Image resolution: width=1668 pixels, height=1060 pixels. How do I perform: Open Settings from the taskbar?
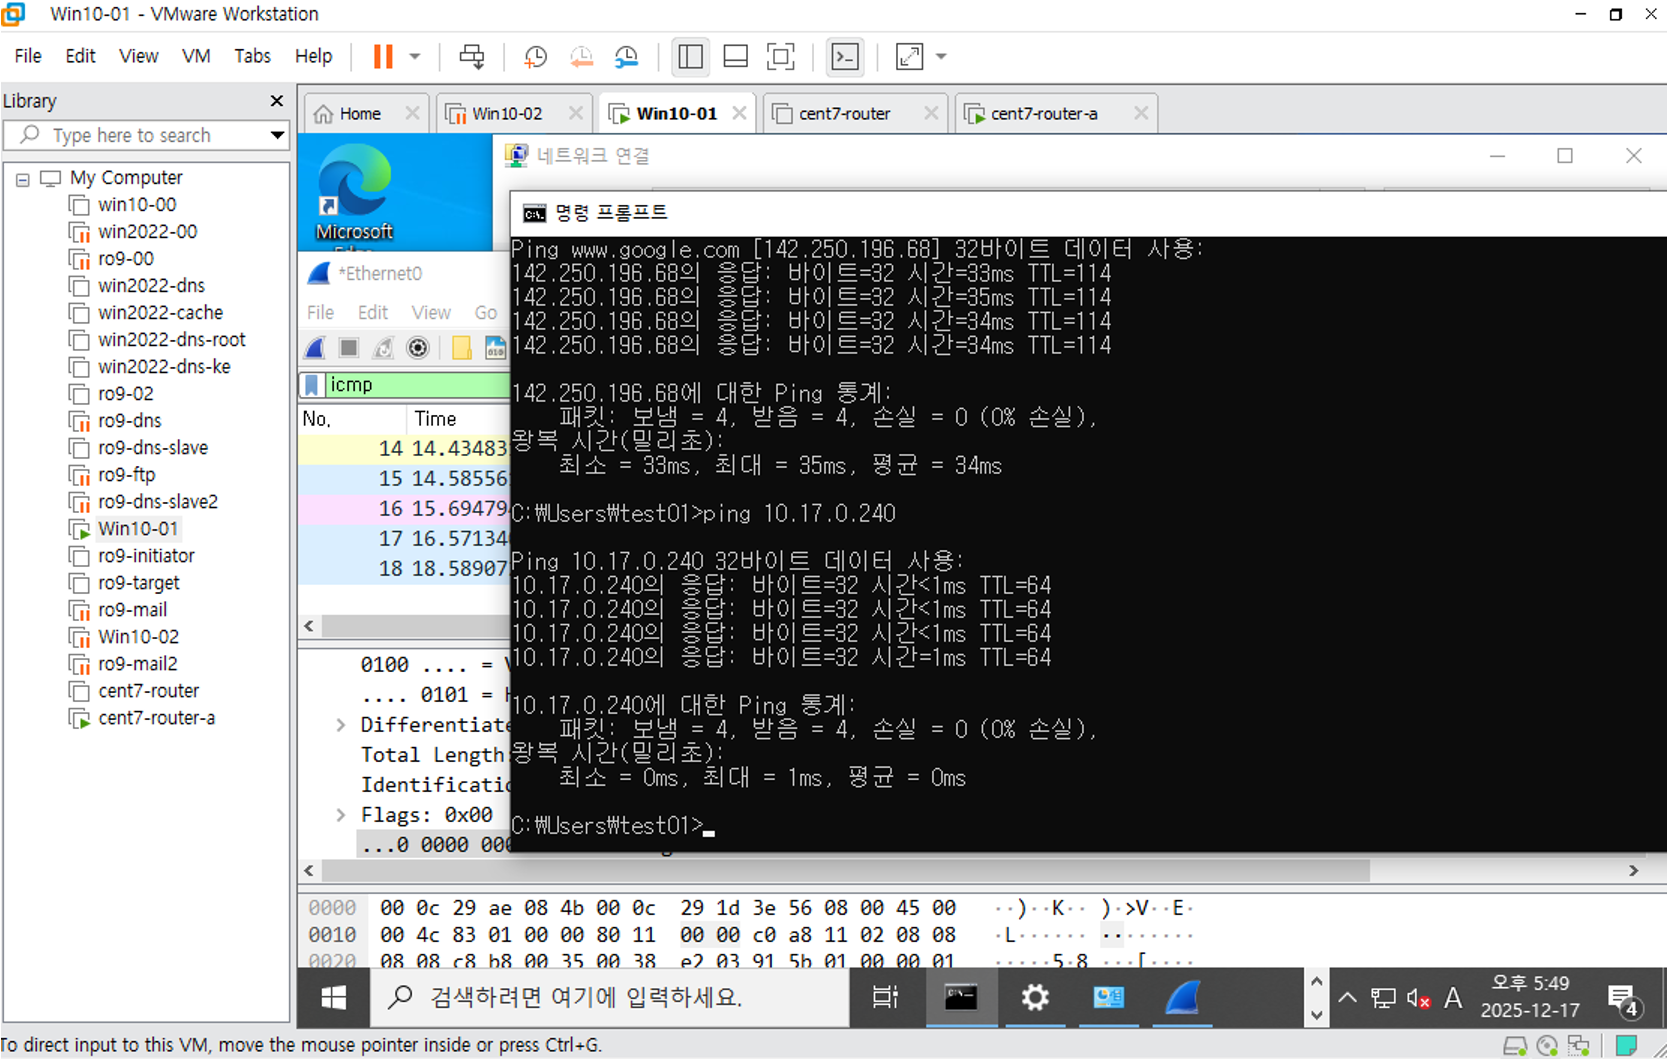click(x=1035, y=998)
